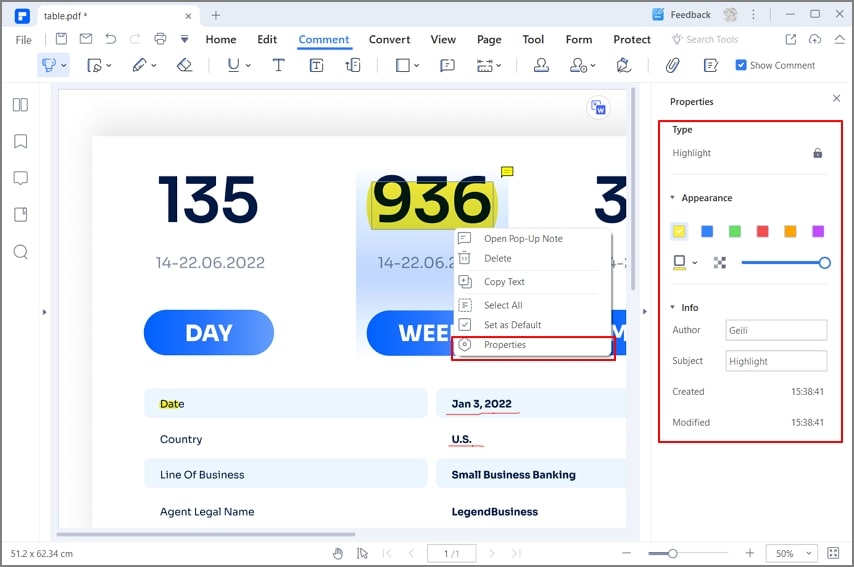This screenshot has height=567, width=854.
Task: Open the Highlight tool dropdown arrow
Action: click(x=64, y=66)
